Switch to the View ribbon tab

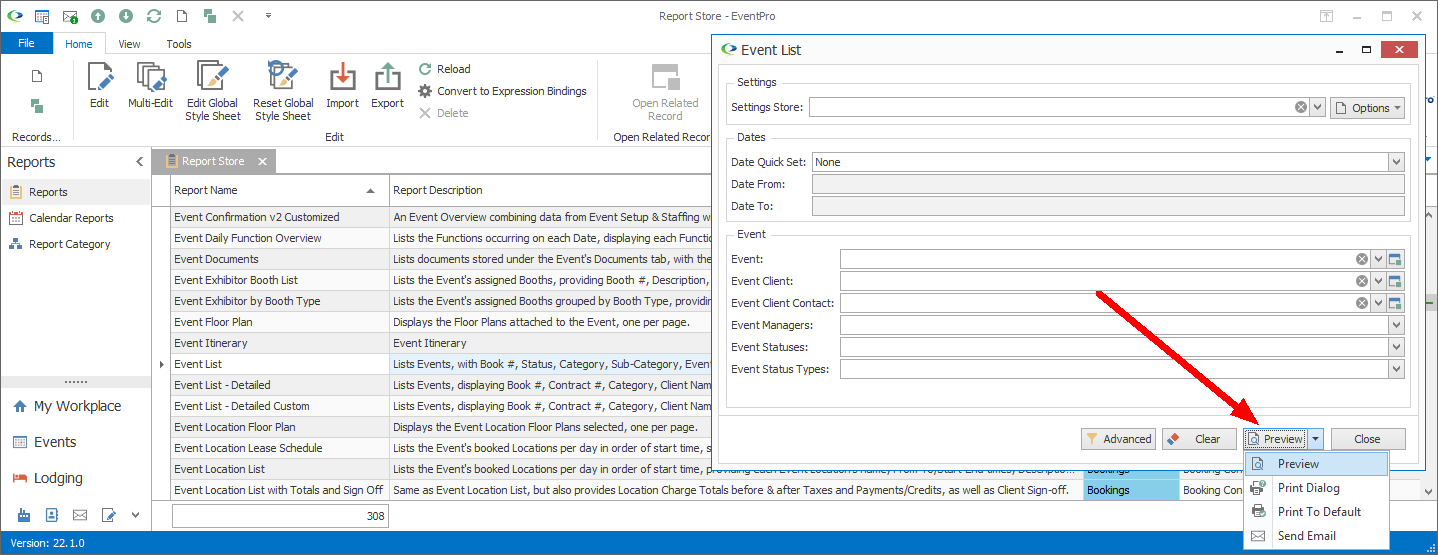click(x=129, y=44)
